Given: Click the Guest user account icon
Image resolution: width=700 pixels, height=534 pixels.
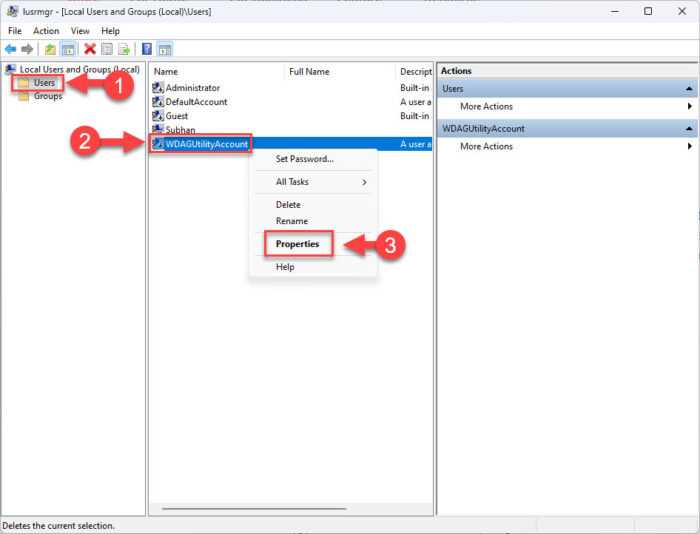Looking at the screenshot, I should (x=158, y=116).
